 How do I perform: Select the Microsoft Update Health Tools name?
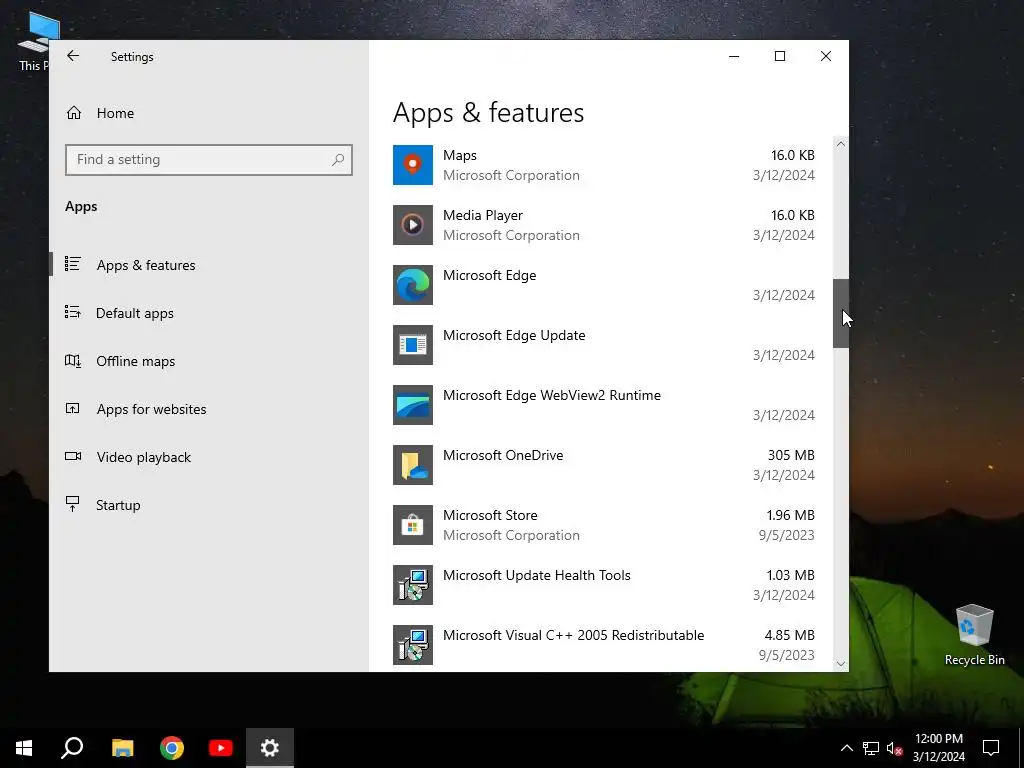(x=537, y=575)
